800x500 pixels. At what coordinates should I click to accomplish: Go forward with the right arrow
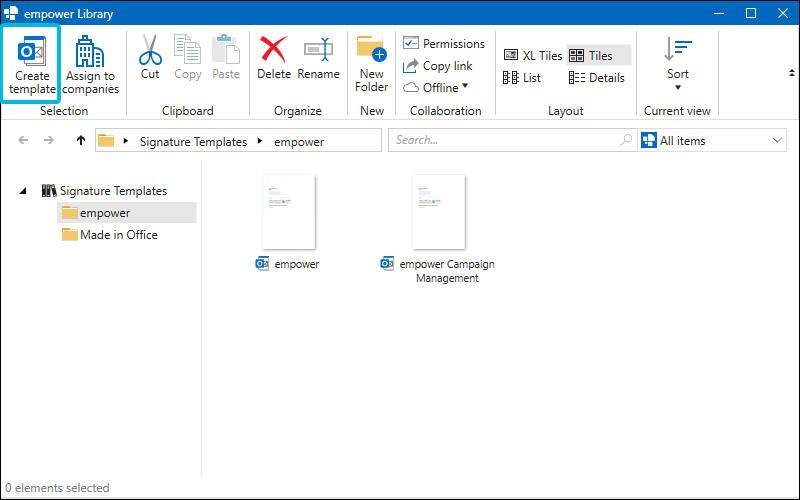(48, 140)
